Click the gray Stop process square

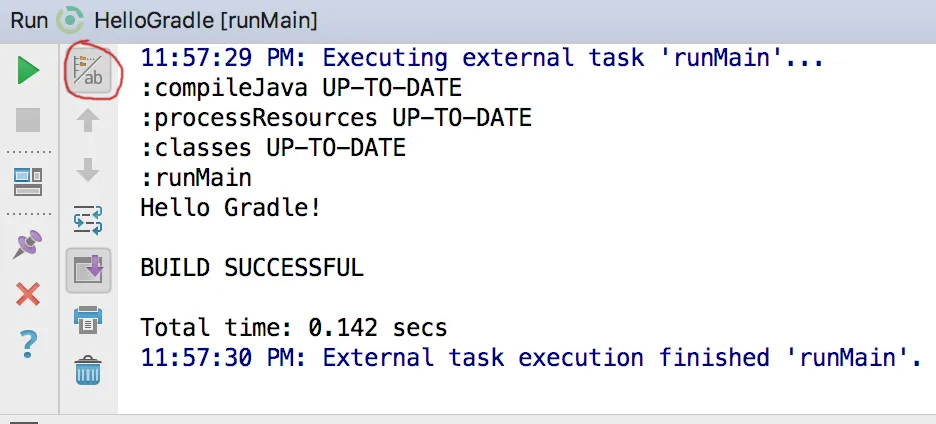tap(28, 121)
